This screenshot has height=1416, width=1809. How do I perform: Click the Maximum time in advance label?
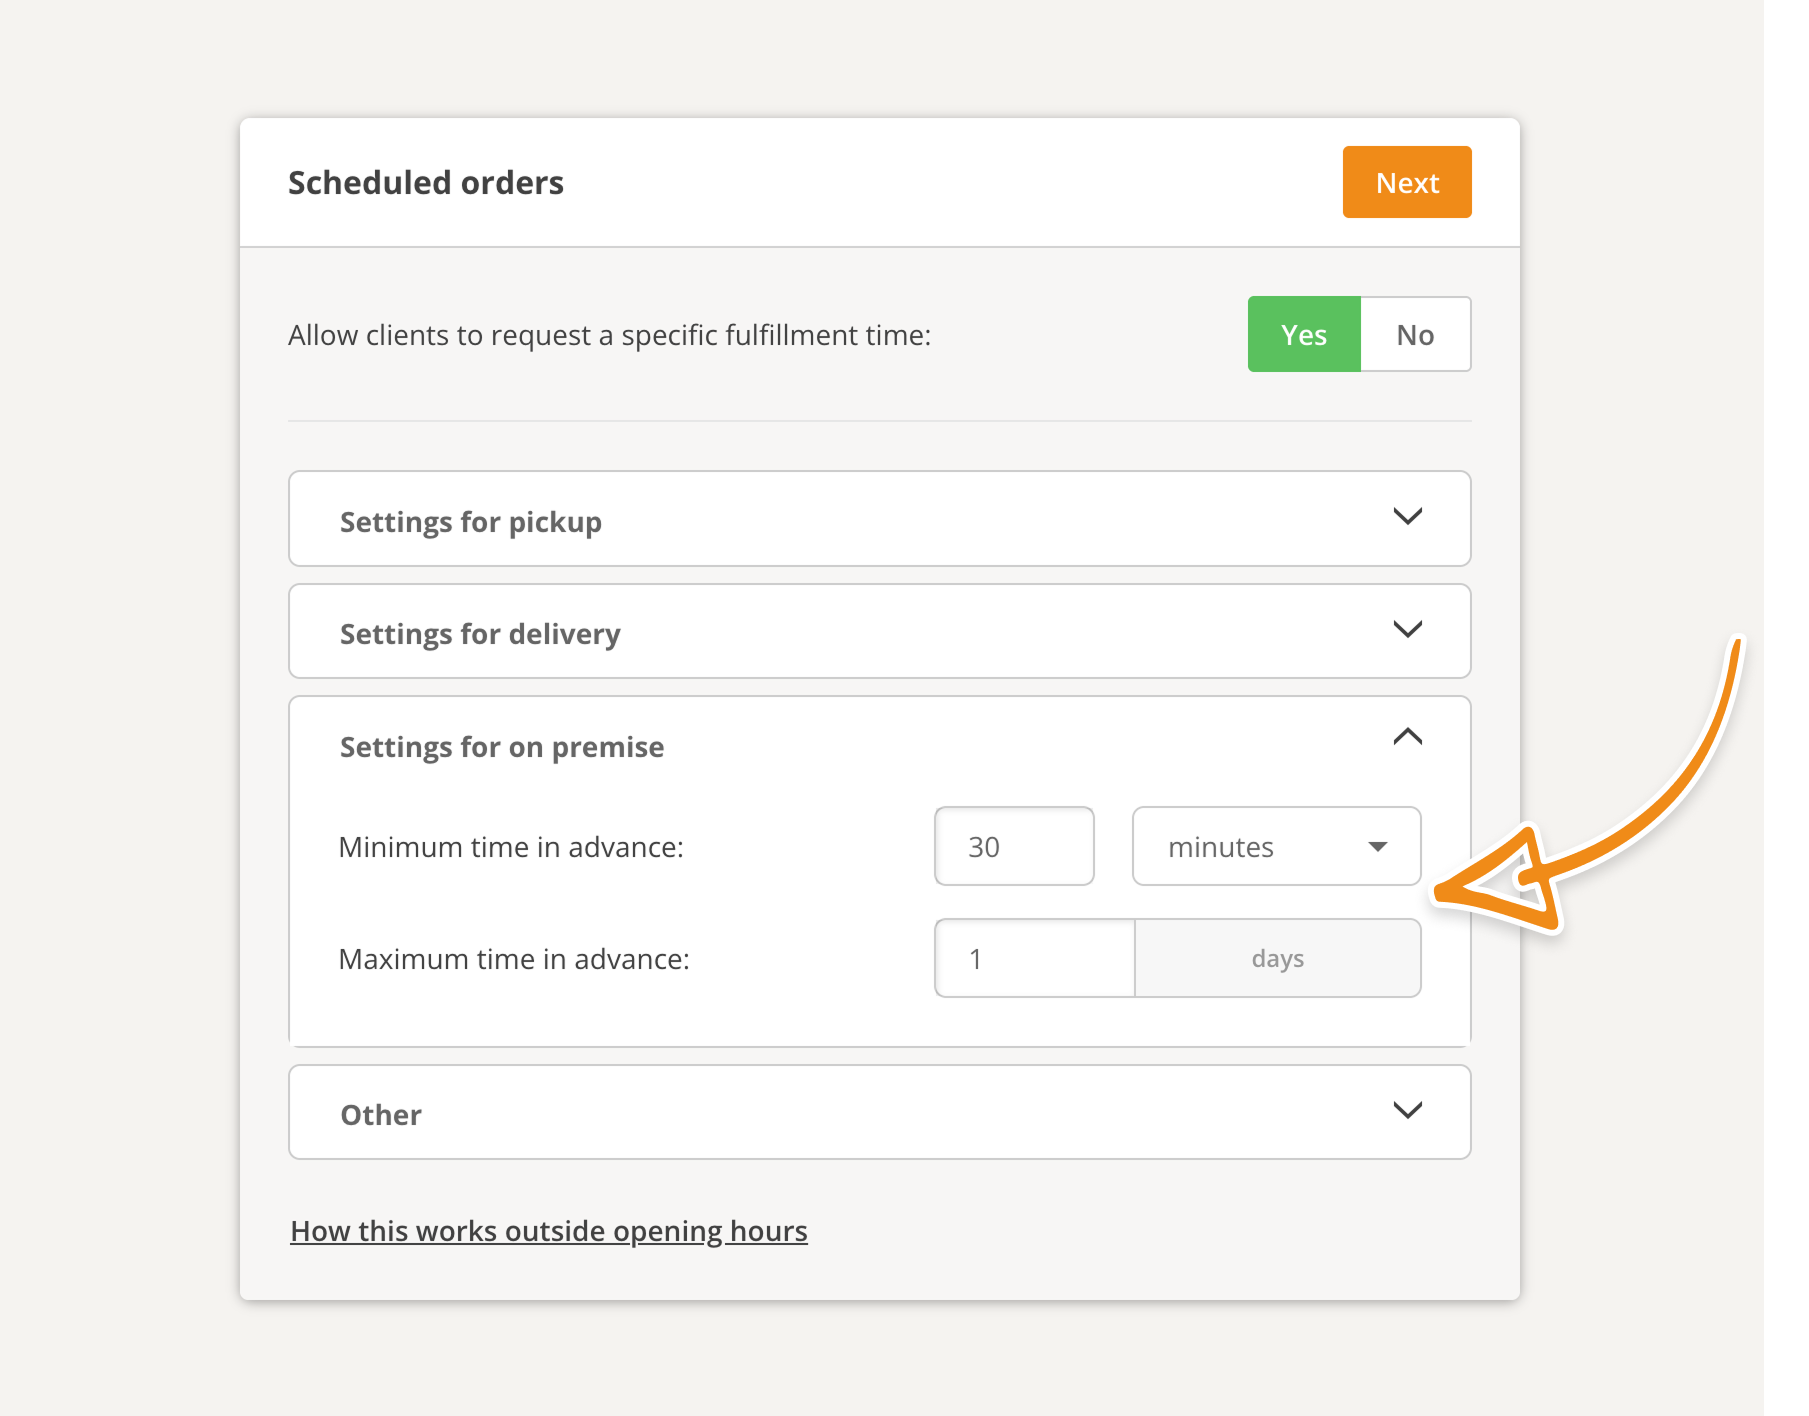[x=514, y=959]
